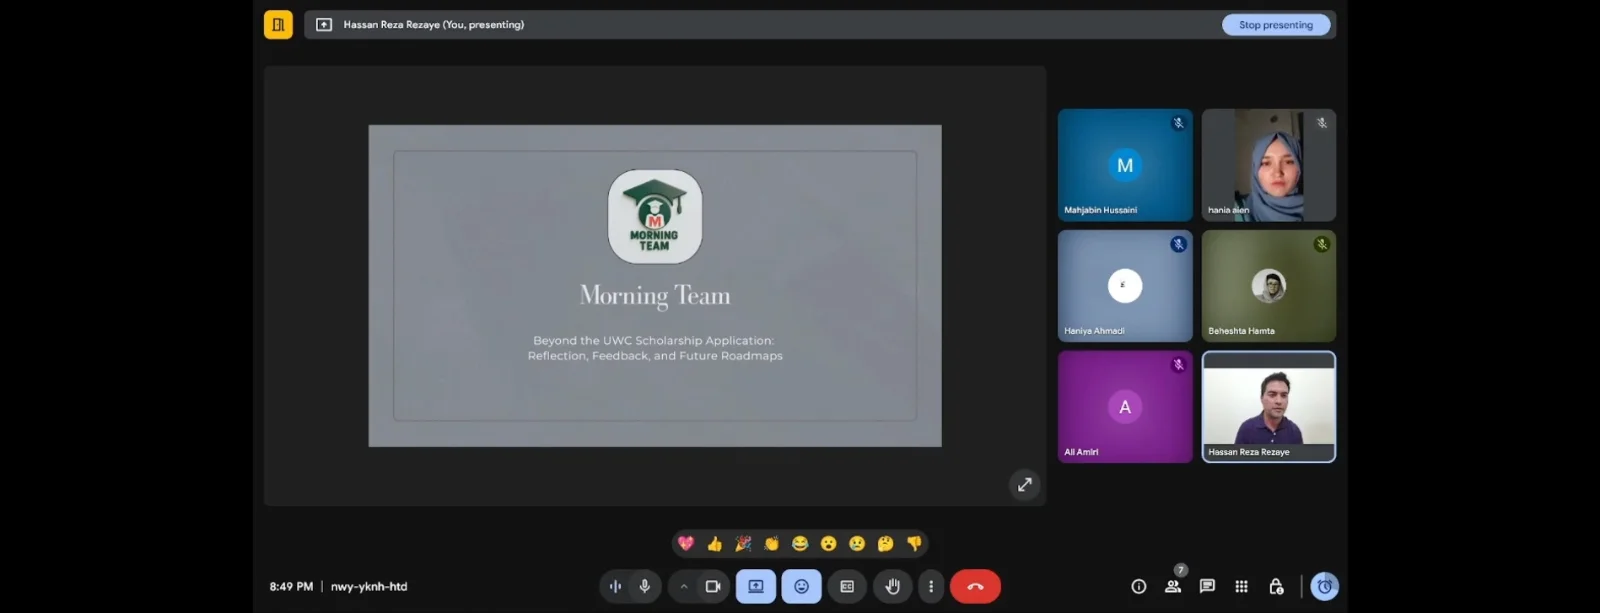This screenshot has height=613, width=1600.
Task: Open the chat with everyone icon
Action: [1207, 587]
